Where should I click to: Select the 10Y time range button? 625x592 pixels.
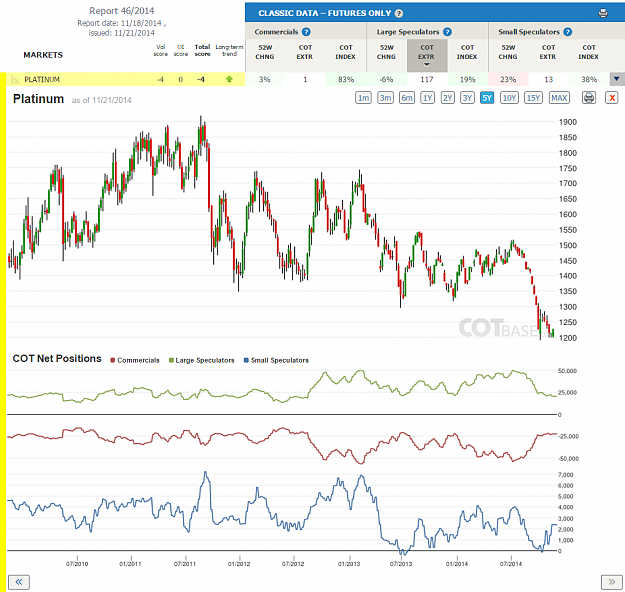(509, 98)
